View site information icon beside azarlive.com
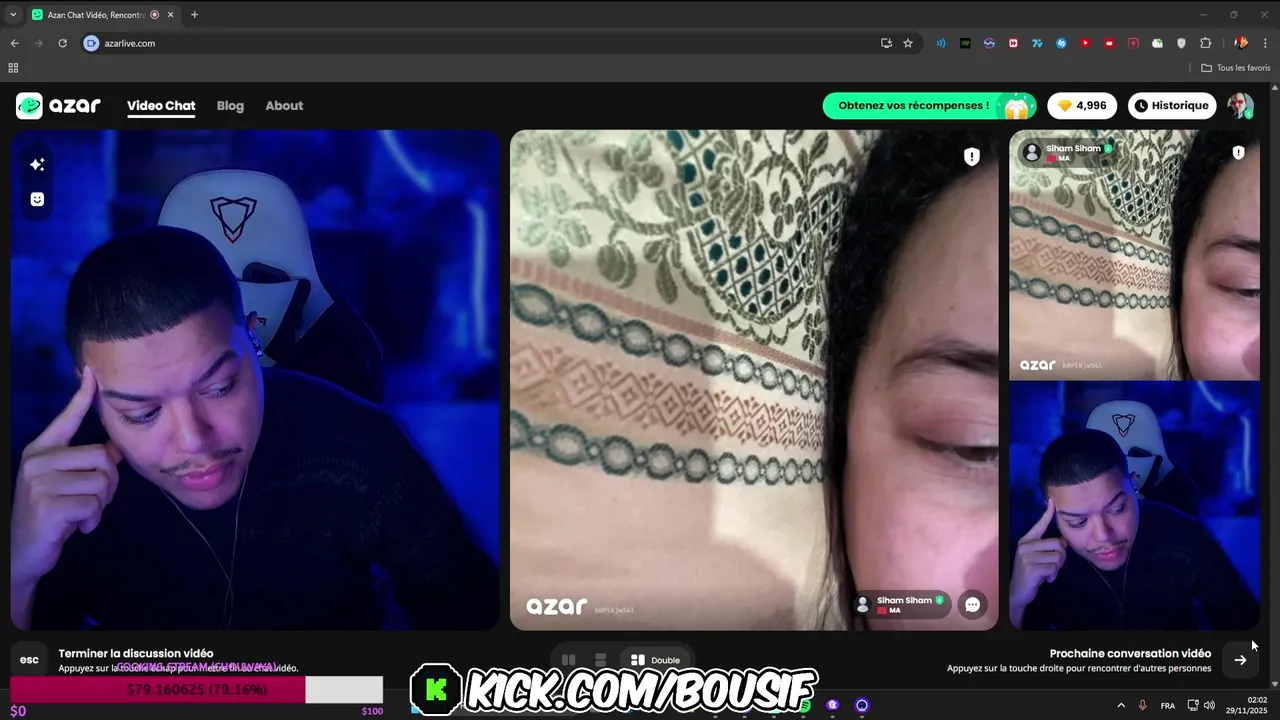Viewport: 1280px width, 720px height. click(x=91, y=43)
